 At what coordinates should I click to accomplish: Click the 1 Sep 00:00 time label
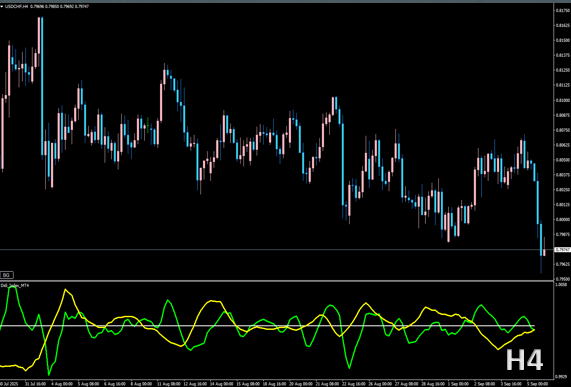coord(459,384)
